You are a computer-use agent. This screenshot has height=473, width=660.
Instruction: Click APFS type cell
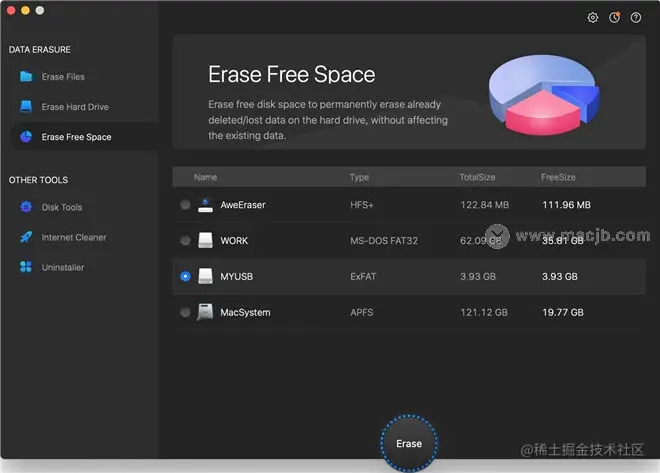coord(362,312)
